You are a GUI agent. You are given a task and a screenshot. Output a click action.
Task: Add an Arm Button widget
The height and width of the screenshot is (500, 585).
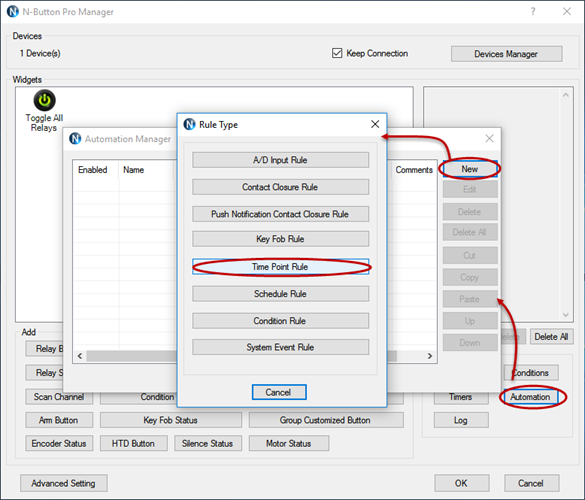[59, 420]
